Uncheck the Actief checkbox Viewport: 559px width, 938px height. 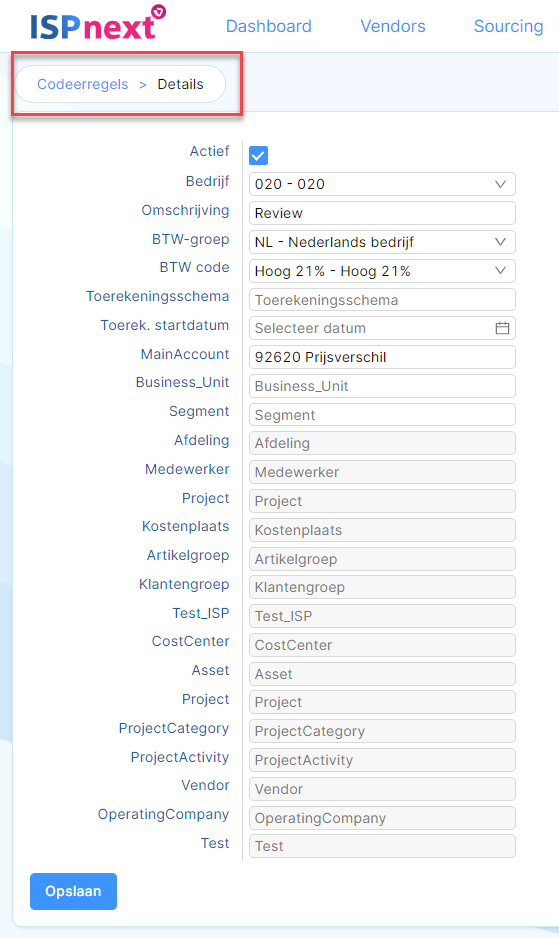pos(259,156)
